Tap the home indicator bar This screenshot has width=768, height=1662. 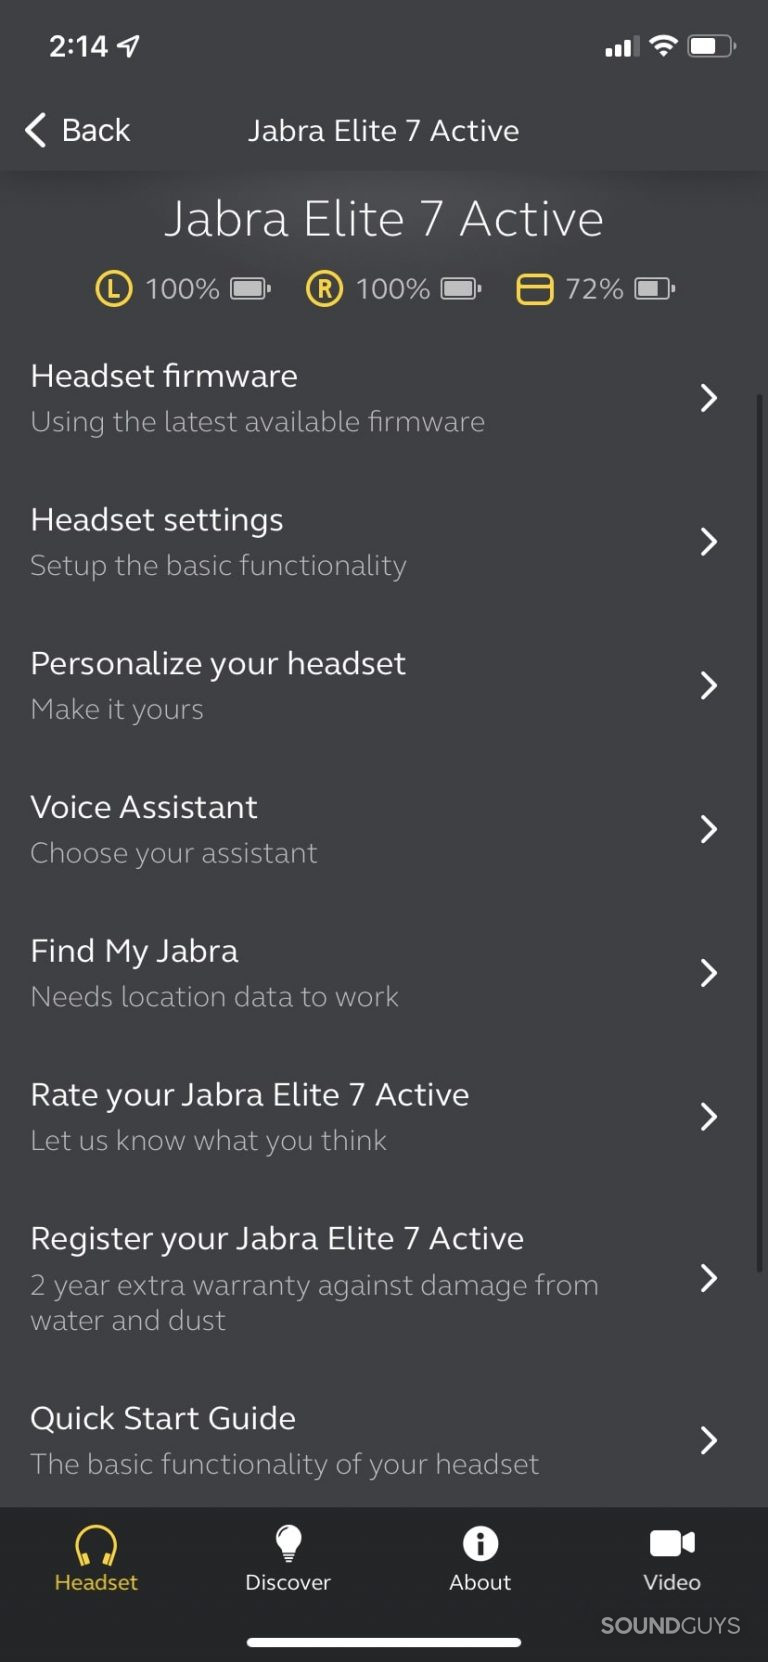point(384,1642)
